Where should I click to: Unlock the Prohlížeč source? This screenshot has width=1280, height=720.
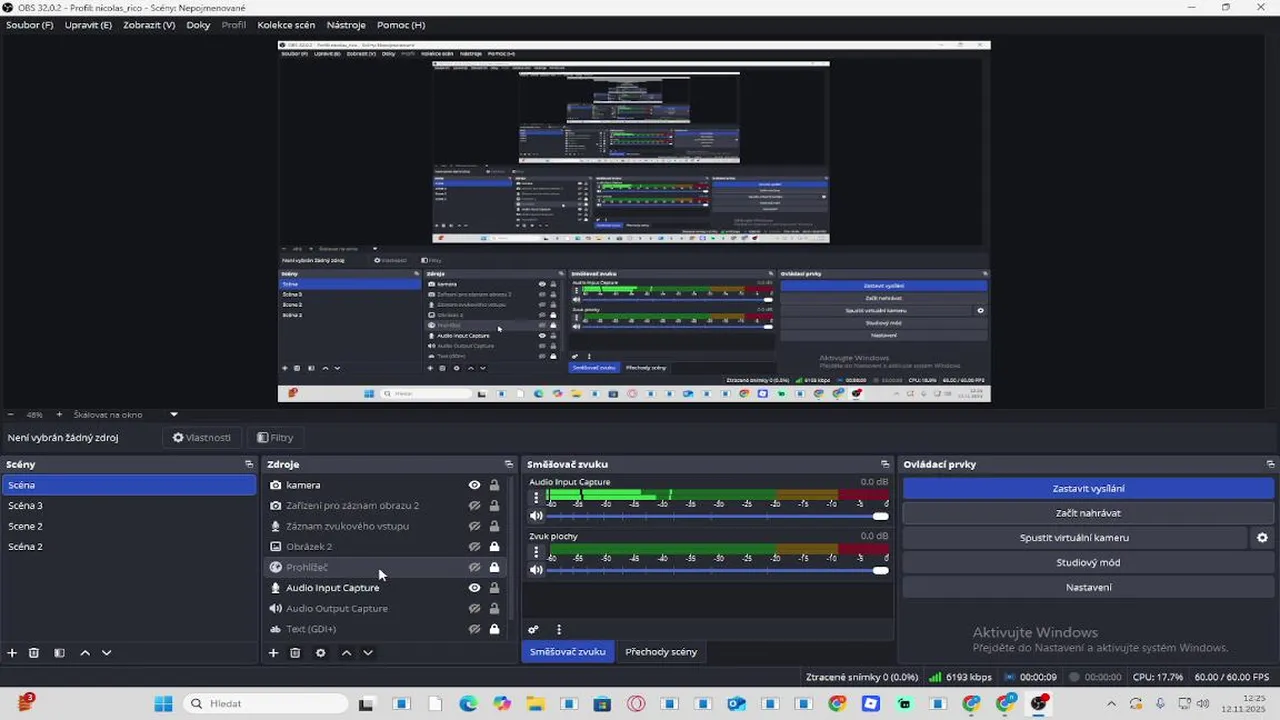tap(494, 567)
